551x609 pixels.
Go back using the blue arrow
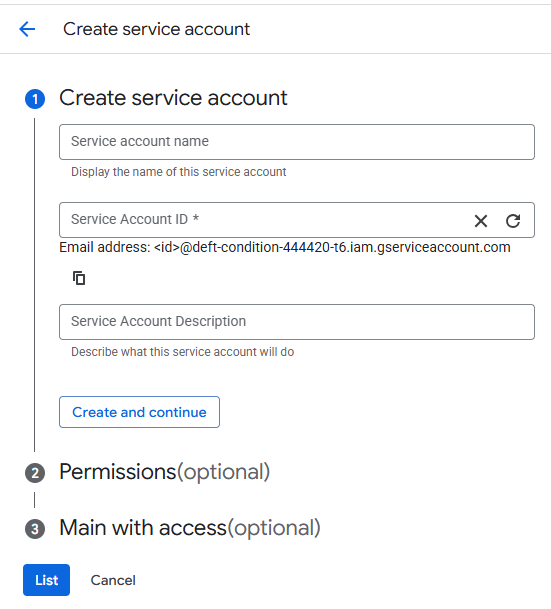tap(27, 29)
